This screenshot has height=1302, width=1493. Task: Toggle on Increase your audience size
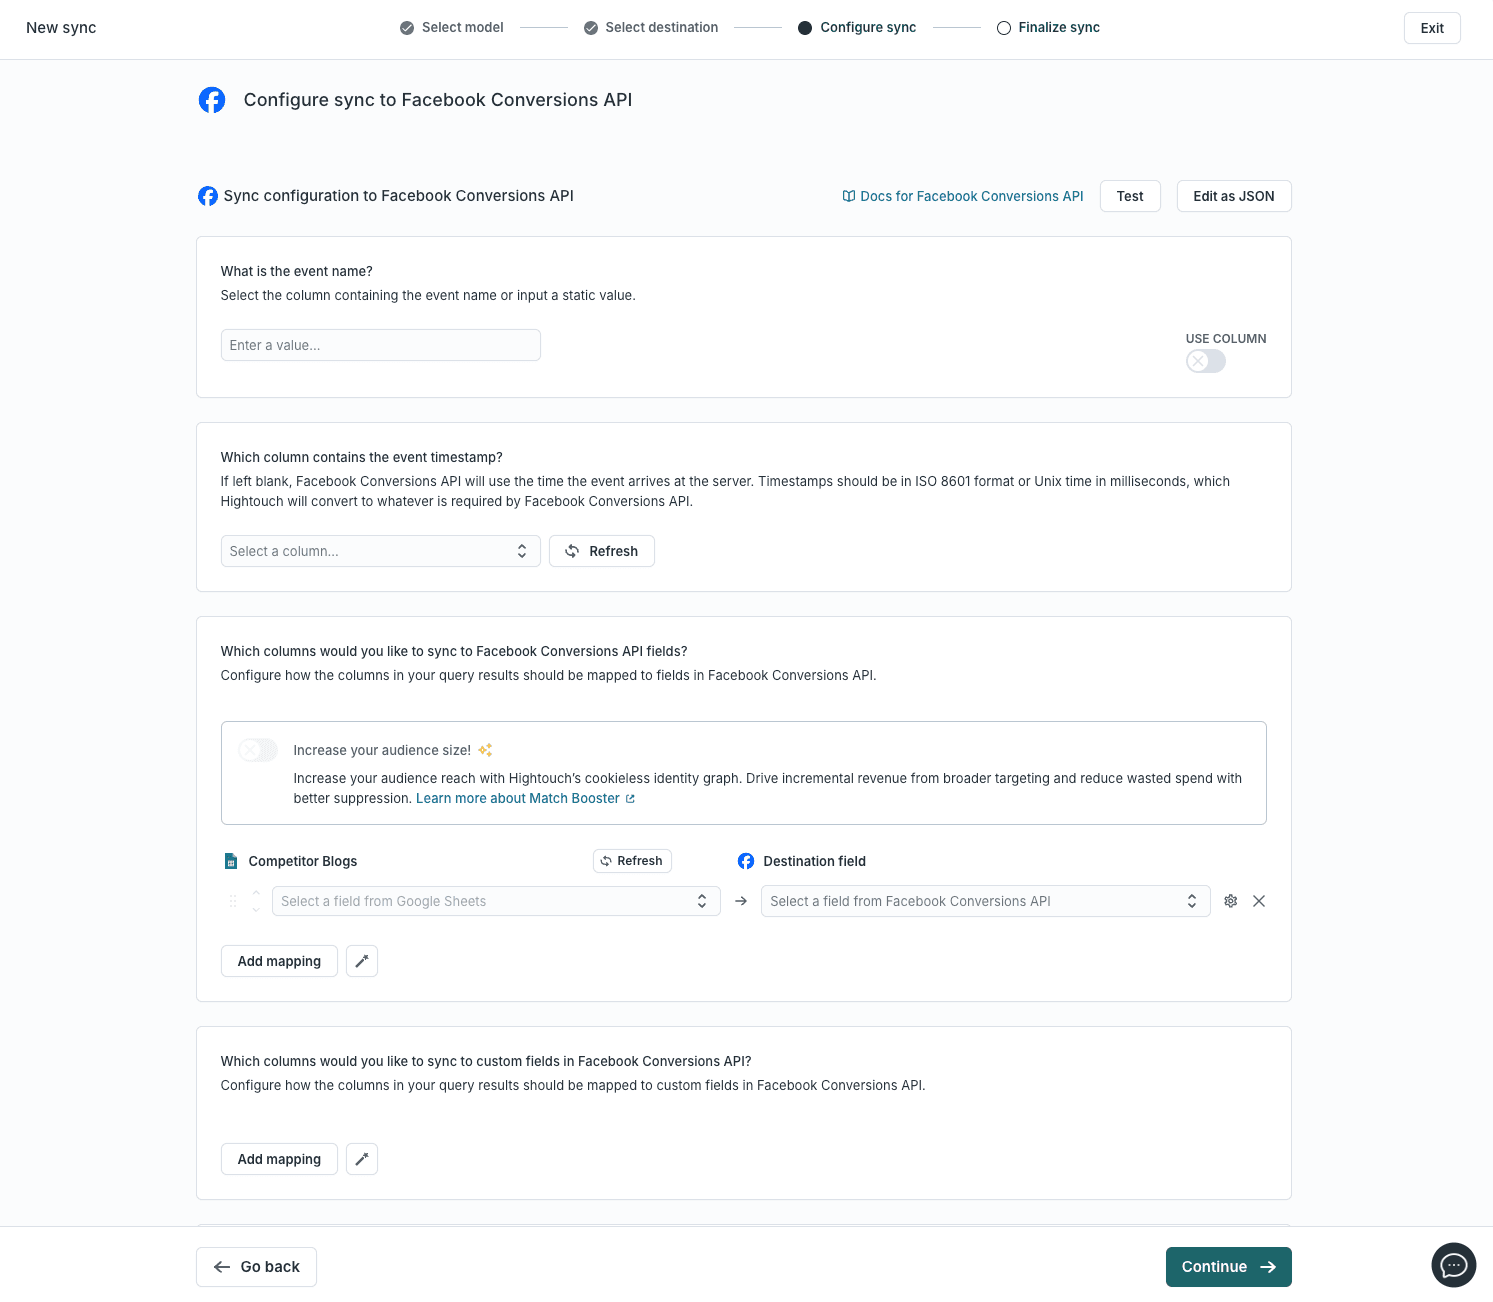[257, 750]
